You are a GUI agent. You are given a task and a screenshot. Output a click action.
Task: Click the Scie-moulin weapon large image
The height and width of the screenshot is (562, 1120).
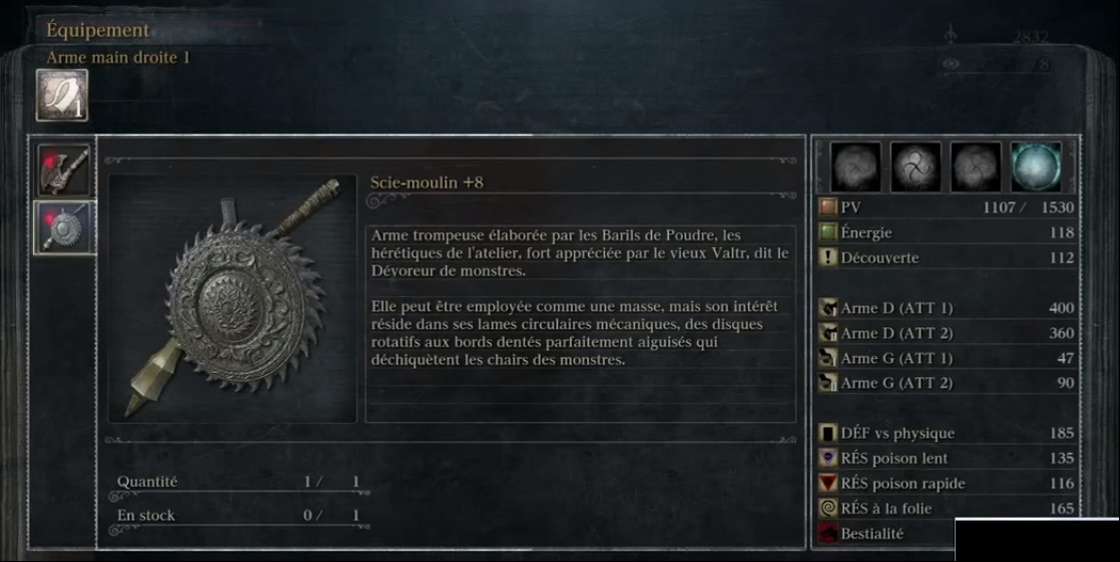click(x=233, y=298)
